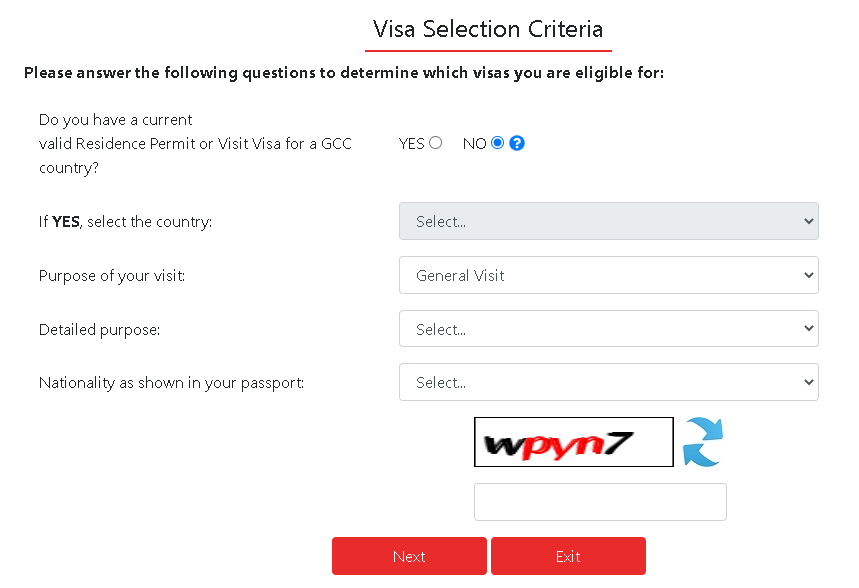This screenshot has width=859, height=588.
Task: Click the 'Nationality as shown in your passport' label
Action: 171,383
